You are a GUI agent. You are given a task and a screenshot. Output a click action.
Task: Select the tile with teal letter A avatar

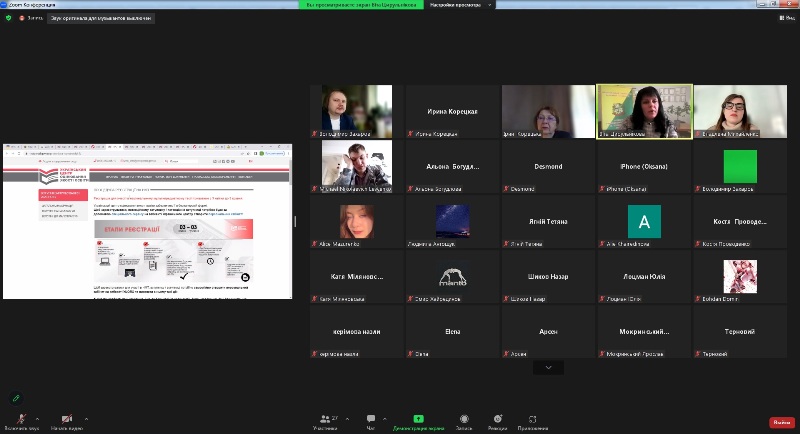644,221
